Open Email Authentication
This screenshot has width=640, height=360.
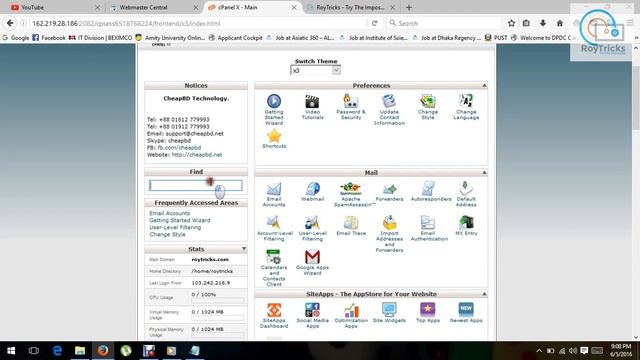(428, 223)
